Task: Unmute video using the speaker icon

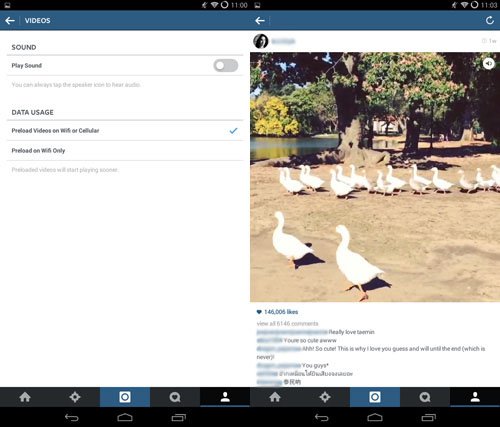Action: [488, 63]
